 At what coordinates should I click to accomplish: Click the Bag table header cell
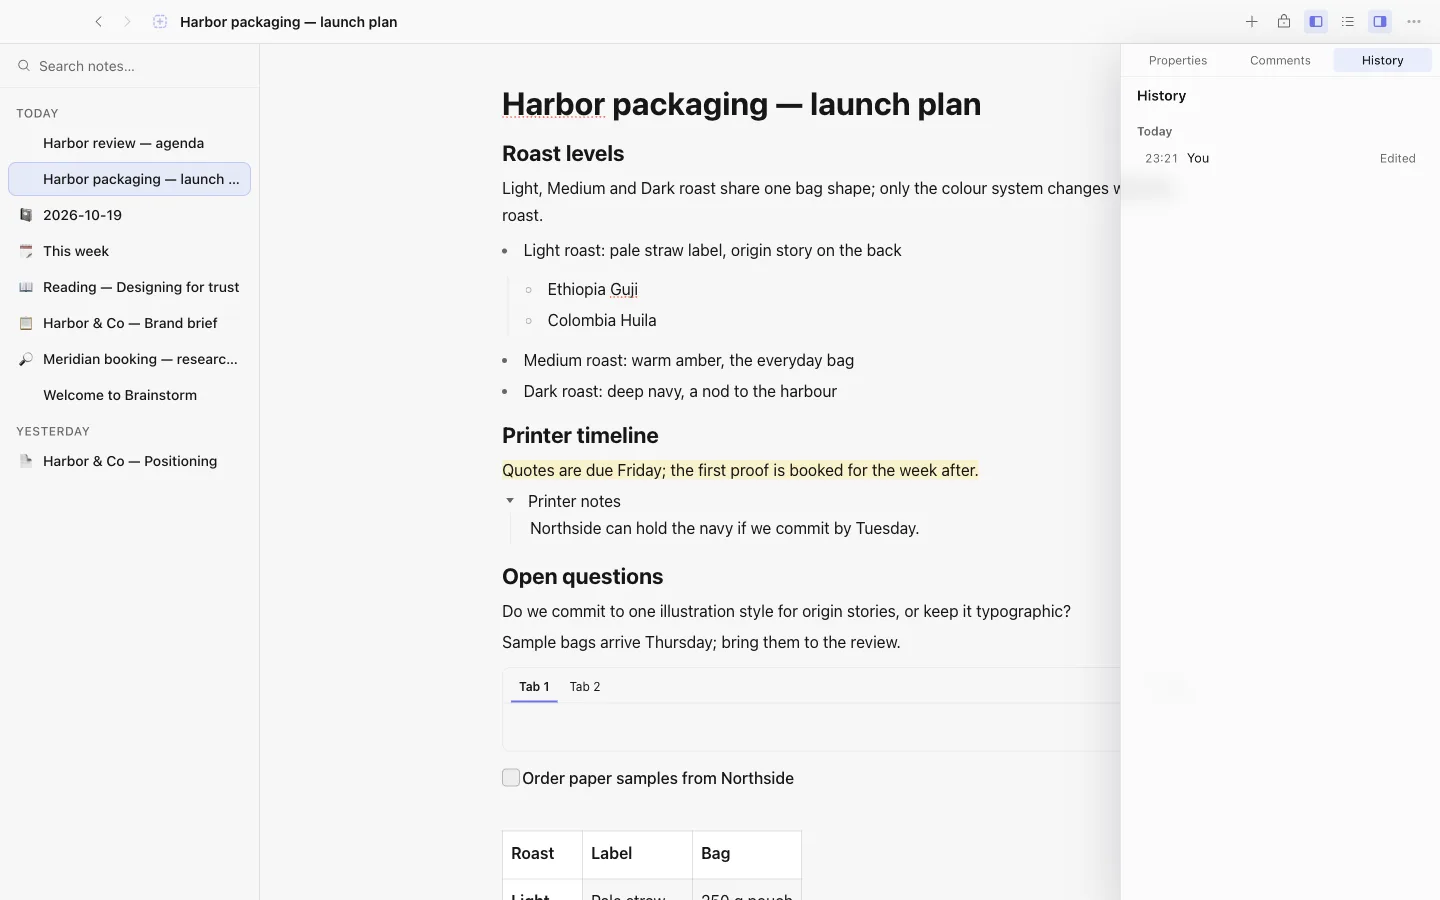point(747,854)
